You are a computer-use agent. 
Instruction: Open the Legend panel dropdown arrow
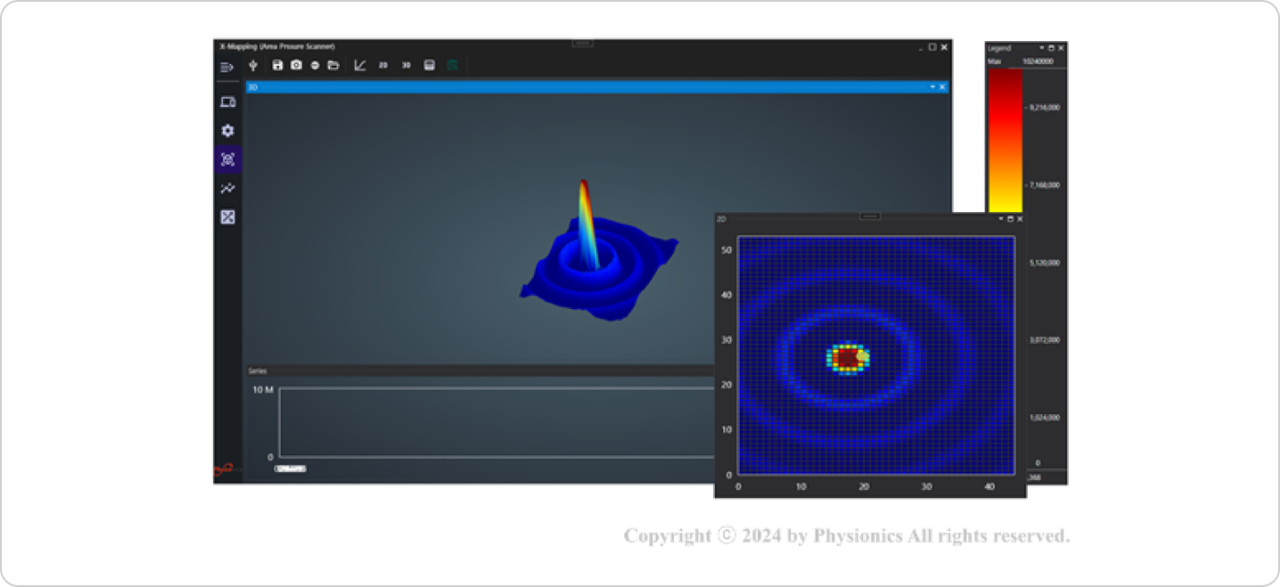(x=1041, y=47)
